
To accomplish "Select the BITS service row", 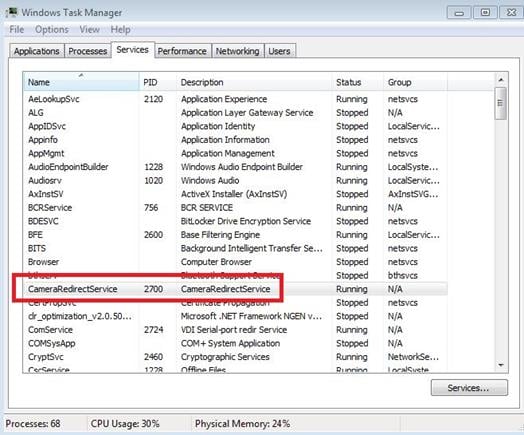I will (x=236, y=248).
